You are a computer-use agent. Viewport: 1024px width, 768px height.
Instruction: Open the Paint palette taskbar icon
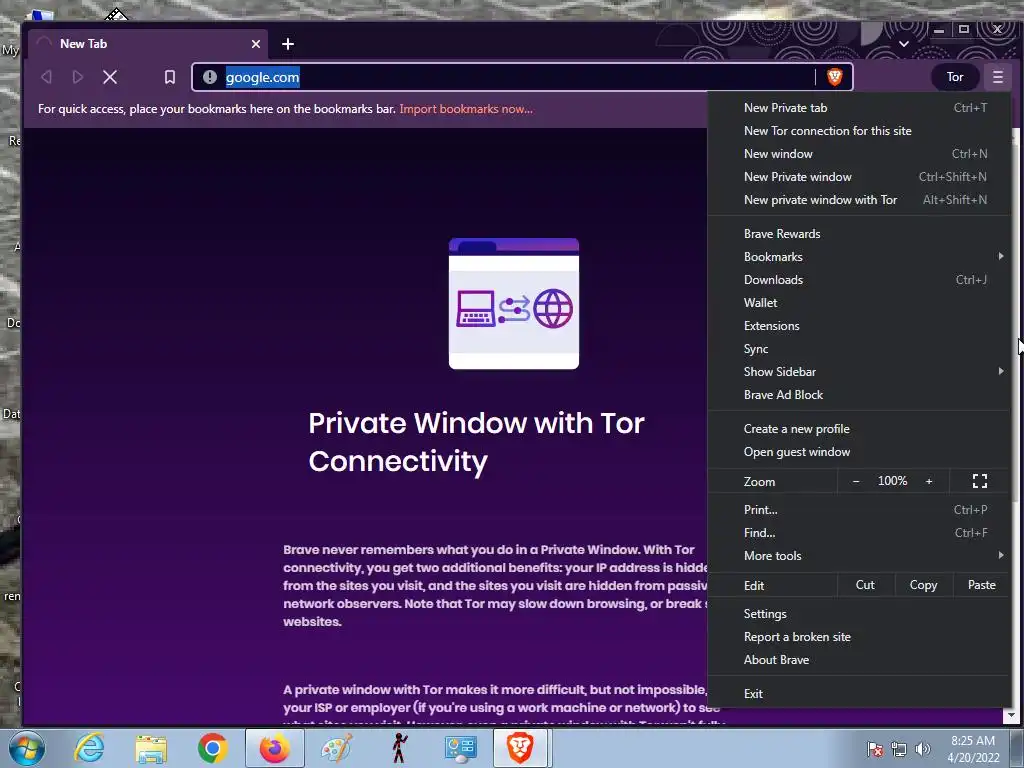coord(336,748)
